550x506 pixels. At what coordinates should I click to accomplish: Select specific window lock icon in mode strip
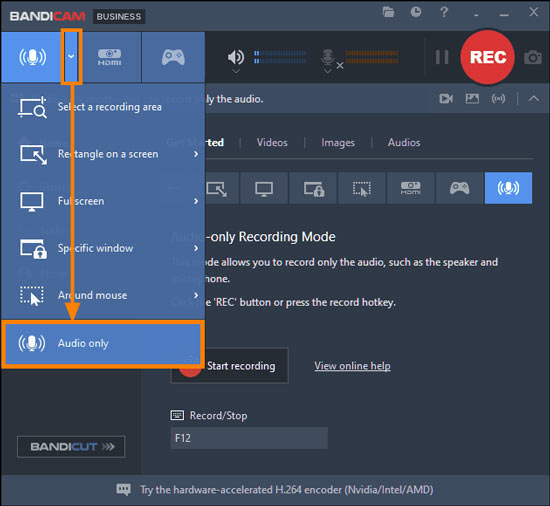click(x=313, y=188)
